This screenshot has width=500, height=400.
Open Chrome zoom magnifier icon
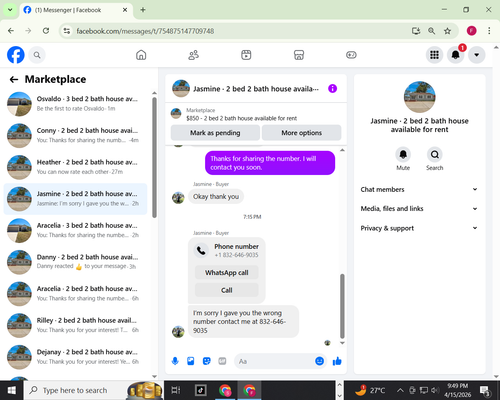pos(431,31)
